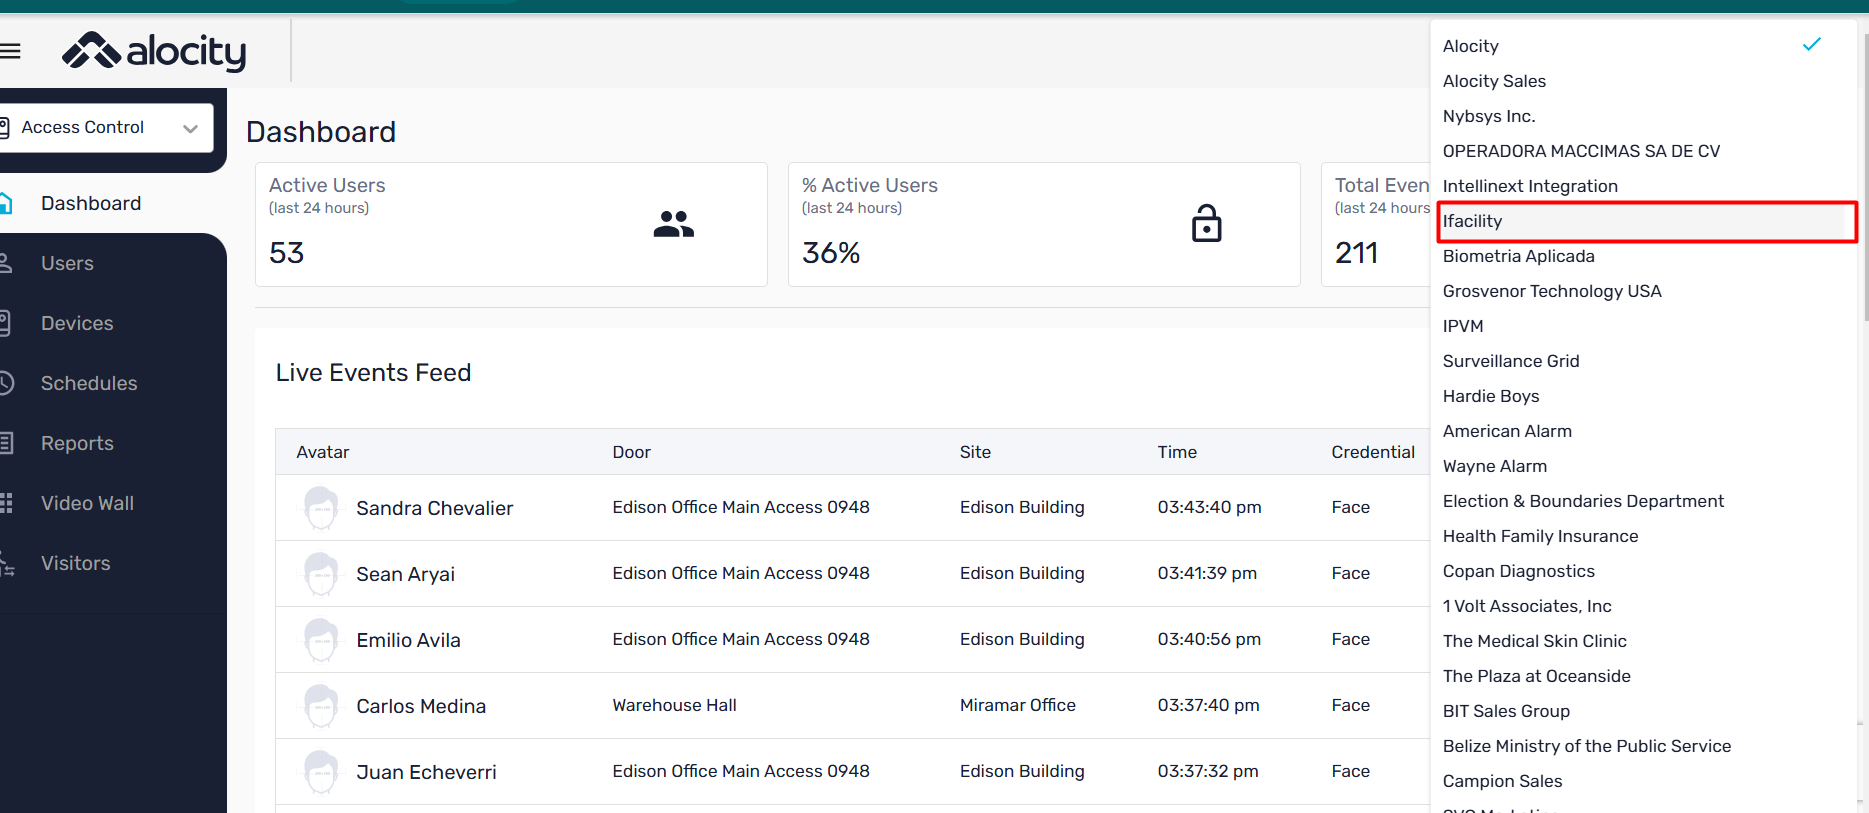Open Video Wall in the sidebar

pyautogui.click(x=87, y=503)
